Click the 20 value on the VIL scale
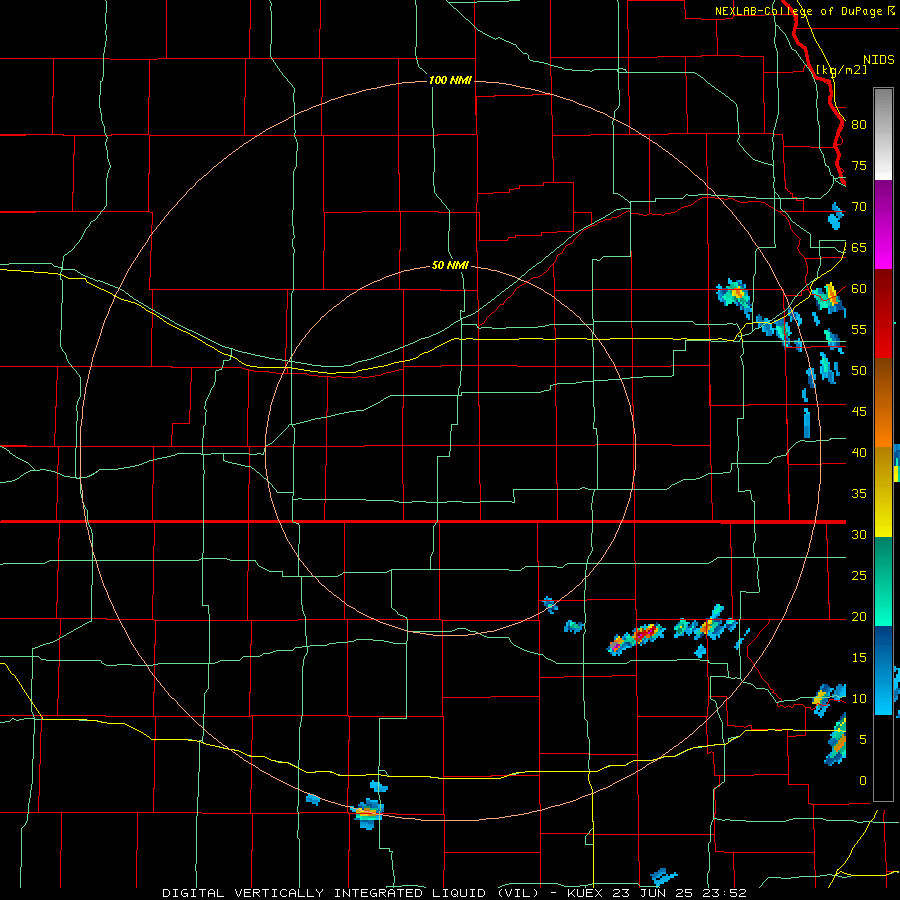Image resolution: width=900 pixels, height=900 pixels. point(859,616)
